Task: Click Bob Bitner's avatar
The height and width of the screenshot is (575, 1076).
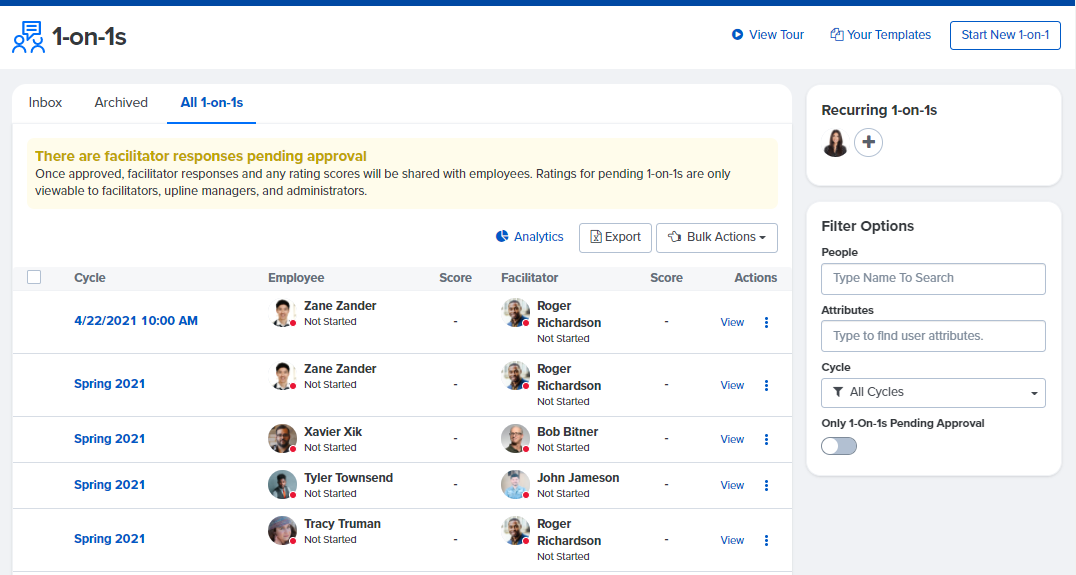Action: [x=515, y=438]
